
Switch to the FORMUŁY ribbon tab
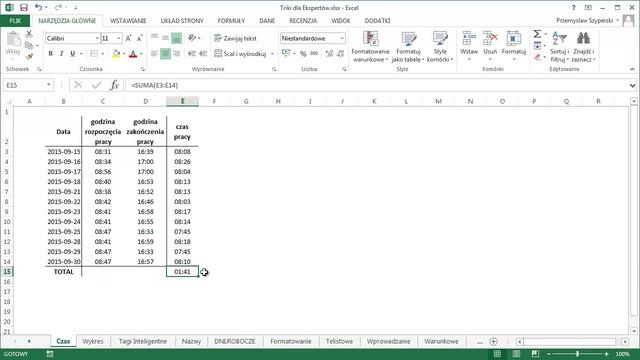pyautogui.click(x=231, y=20)
